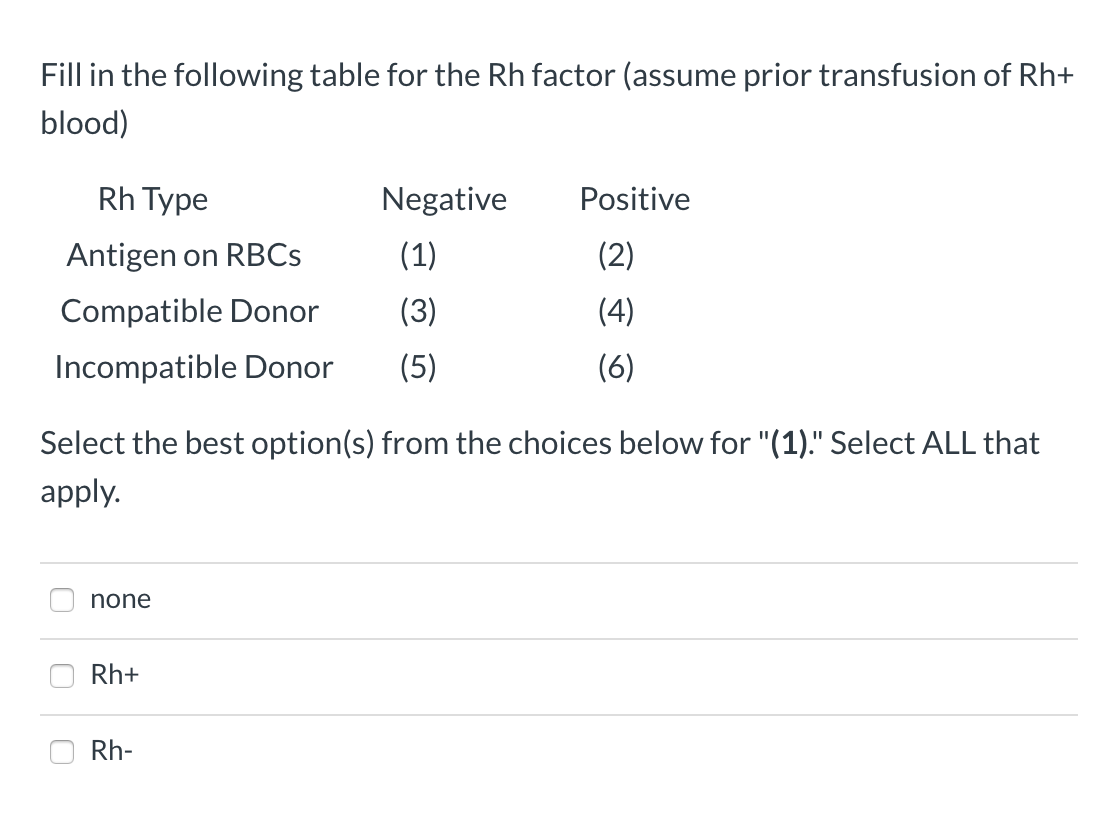This screenshot has width=1108, height=820.
Task: Click the "Negative" column header
Action: (x=444, y=199)
